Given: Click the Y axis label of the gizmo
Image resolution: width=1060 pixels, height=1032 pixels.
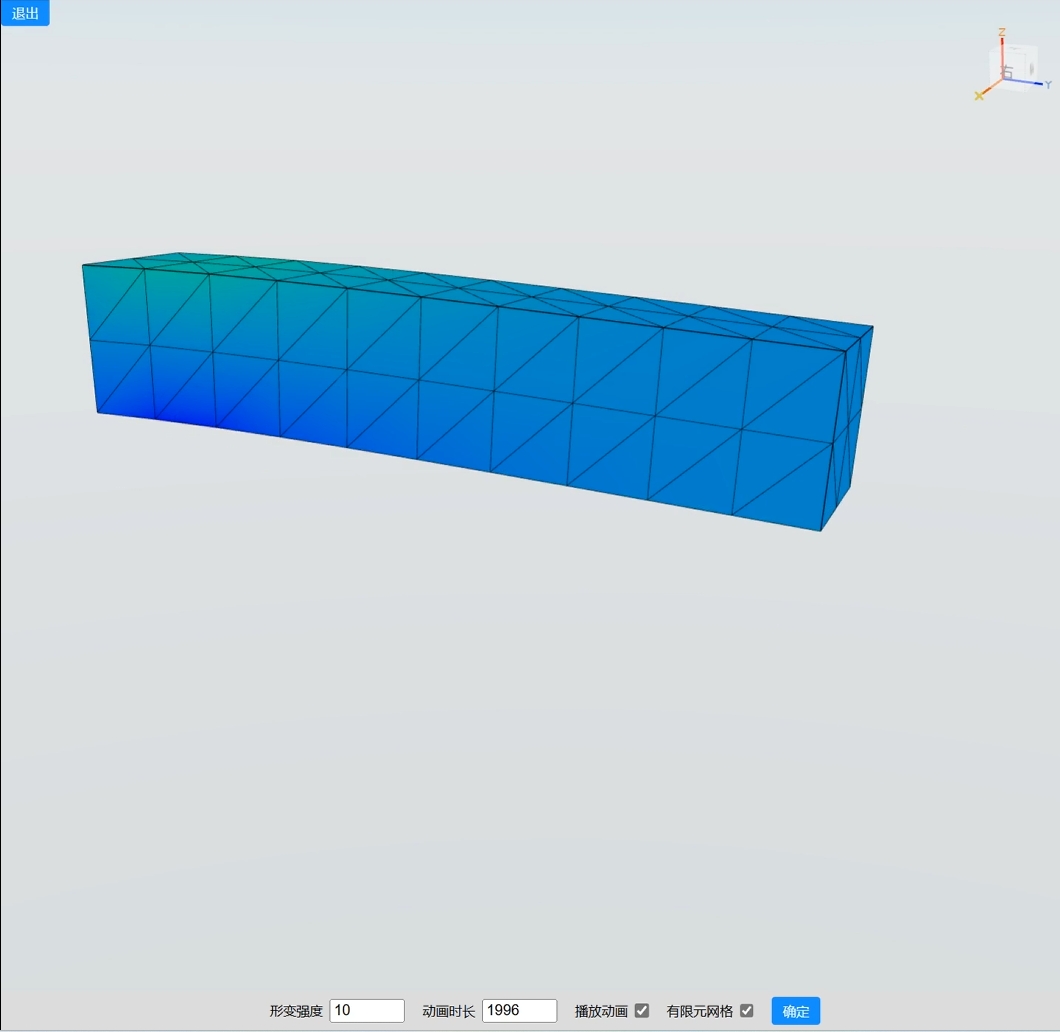Looking at the screenshot, I should pyautogui.click(x=1048, y=85).
